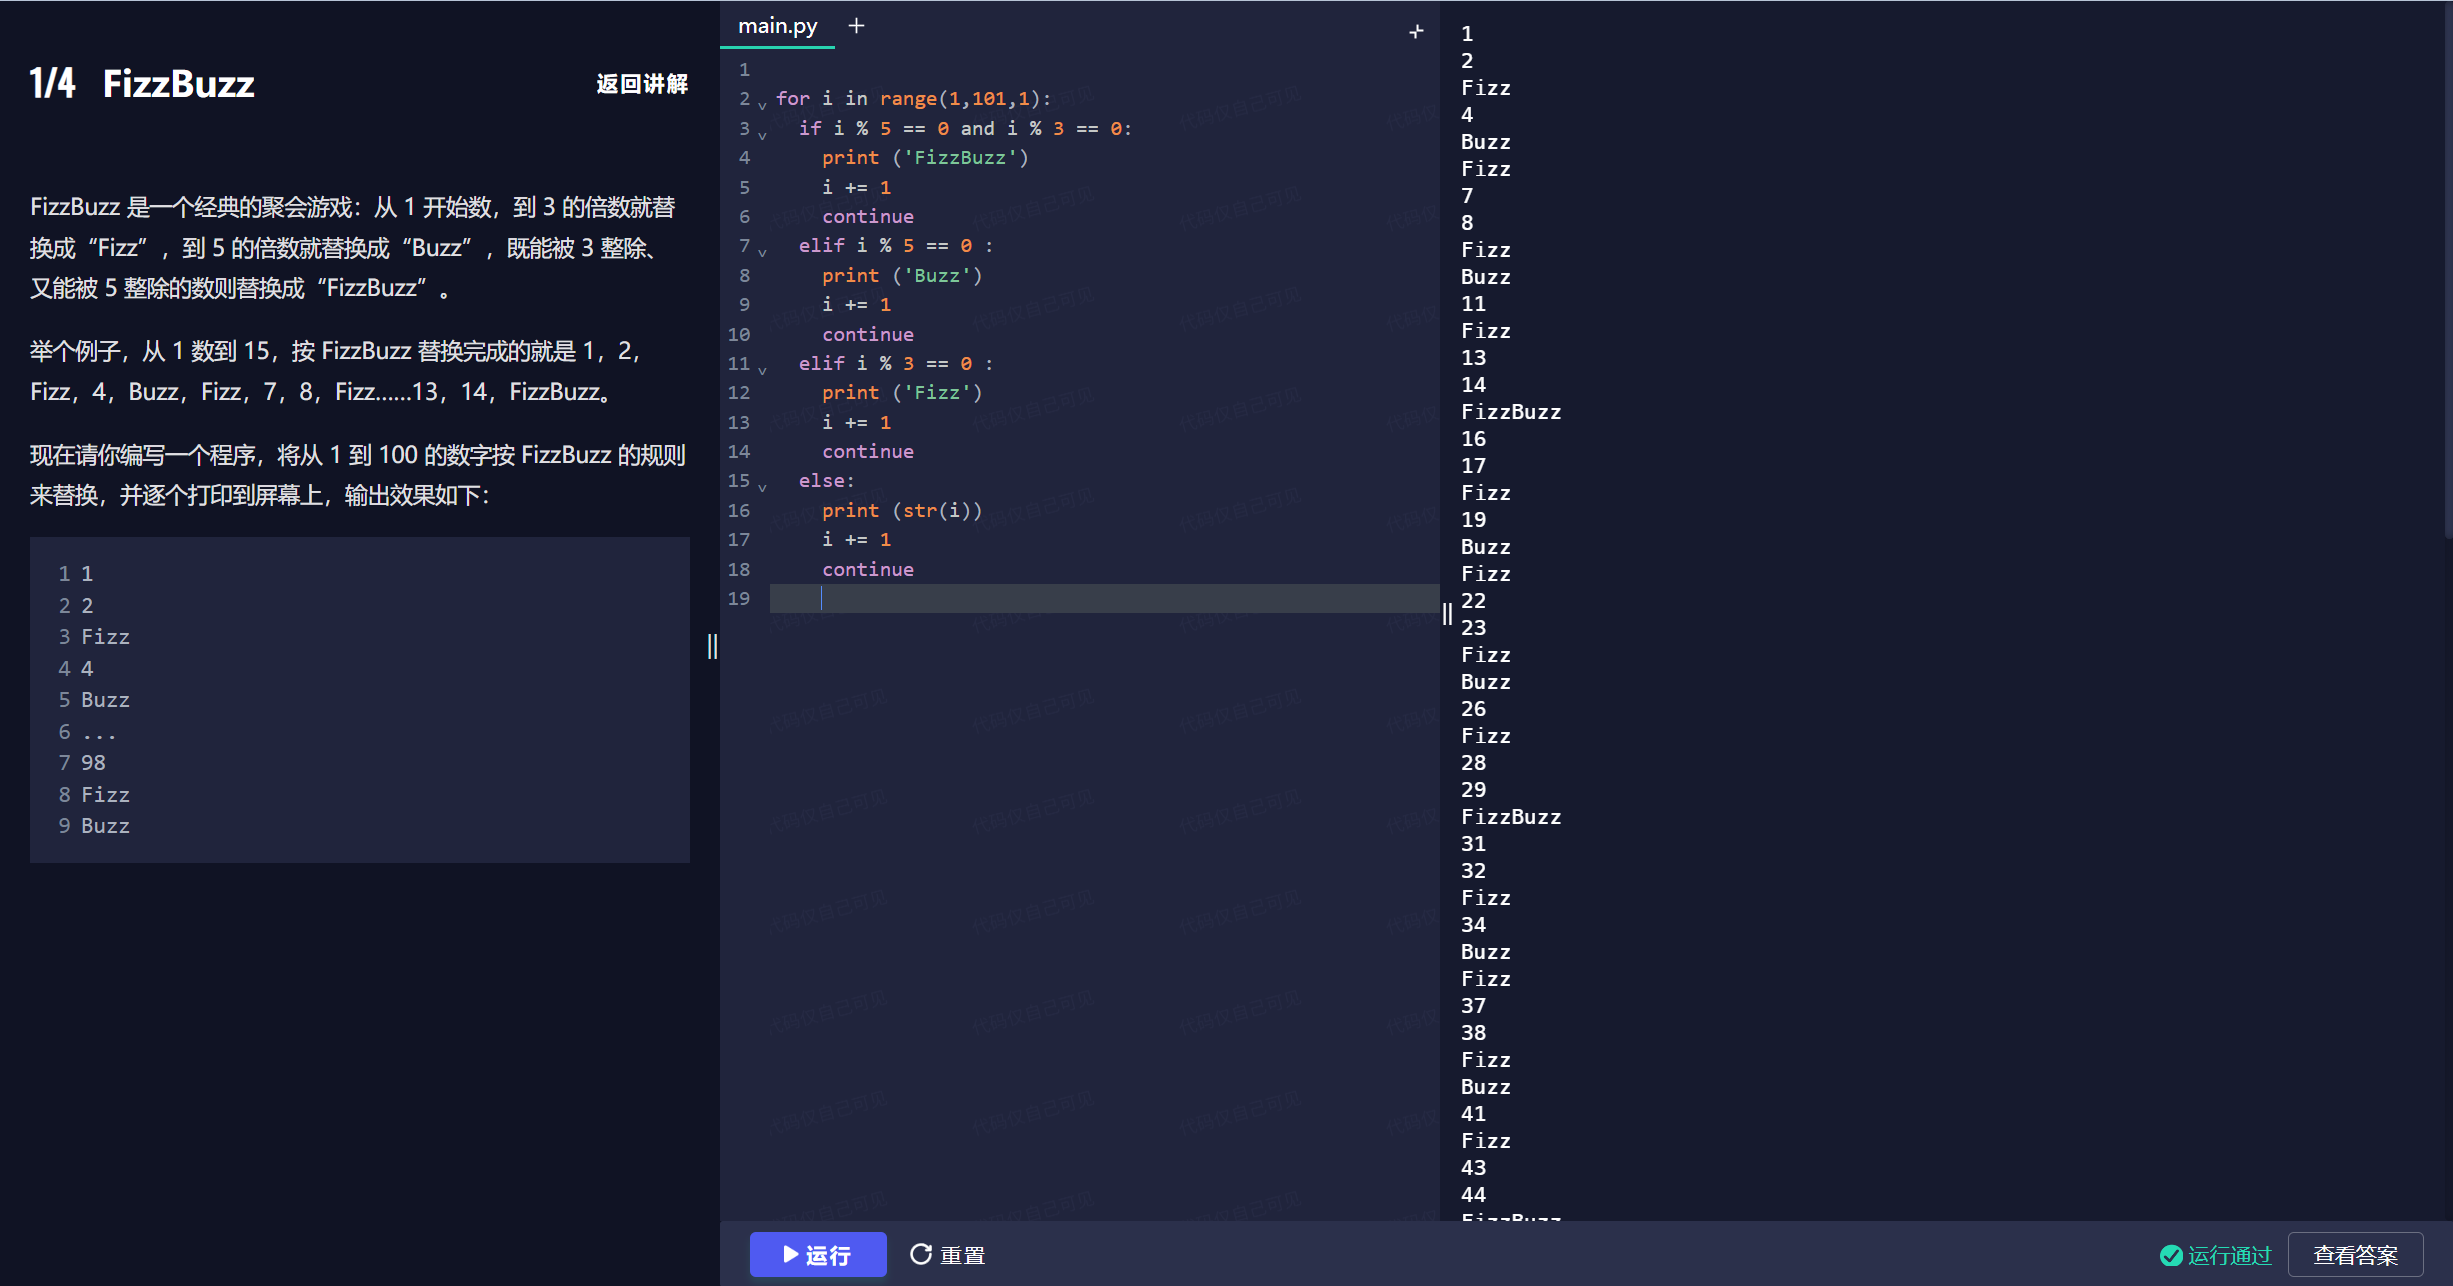
Task: Click the expand editor icon at top right
Action: 1416,32
